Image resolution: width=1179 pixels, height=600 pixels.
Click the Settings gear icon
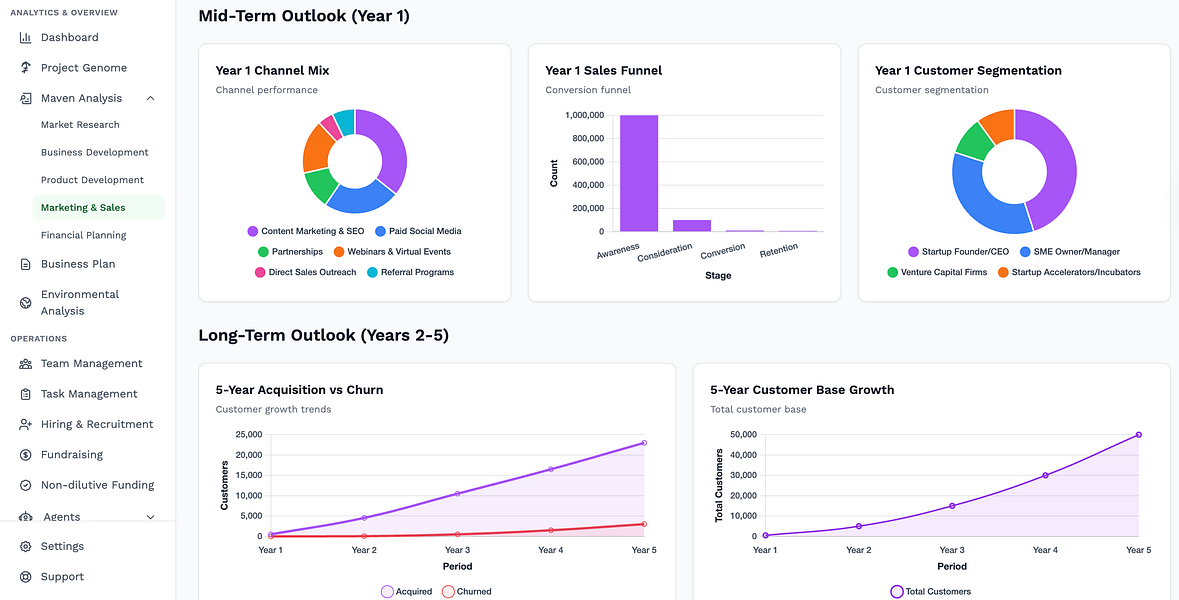pos(26,547)
